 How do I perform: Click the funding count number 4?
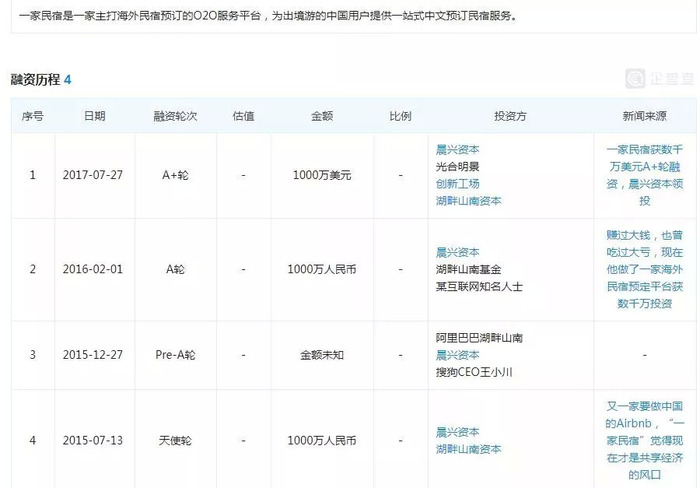(67, 80)
